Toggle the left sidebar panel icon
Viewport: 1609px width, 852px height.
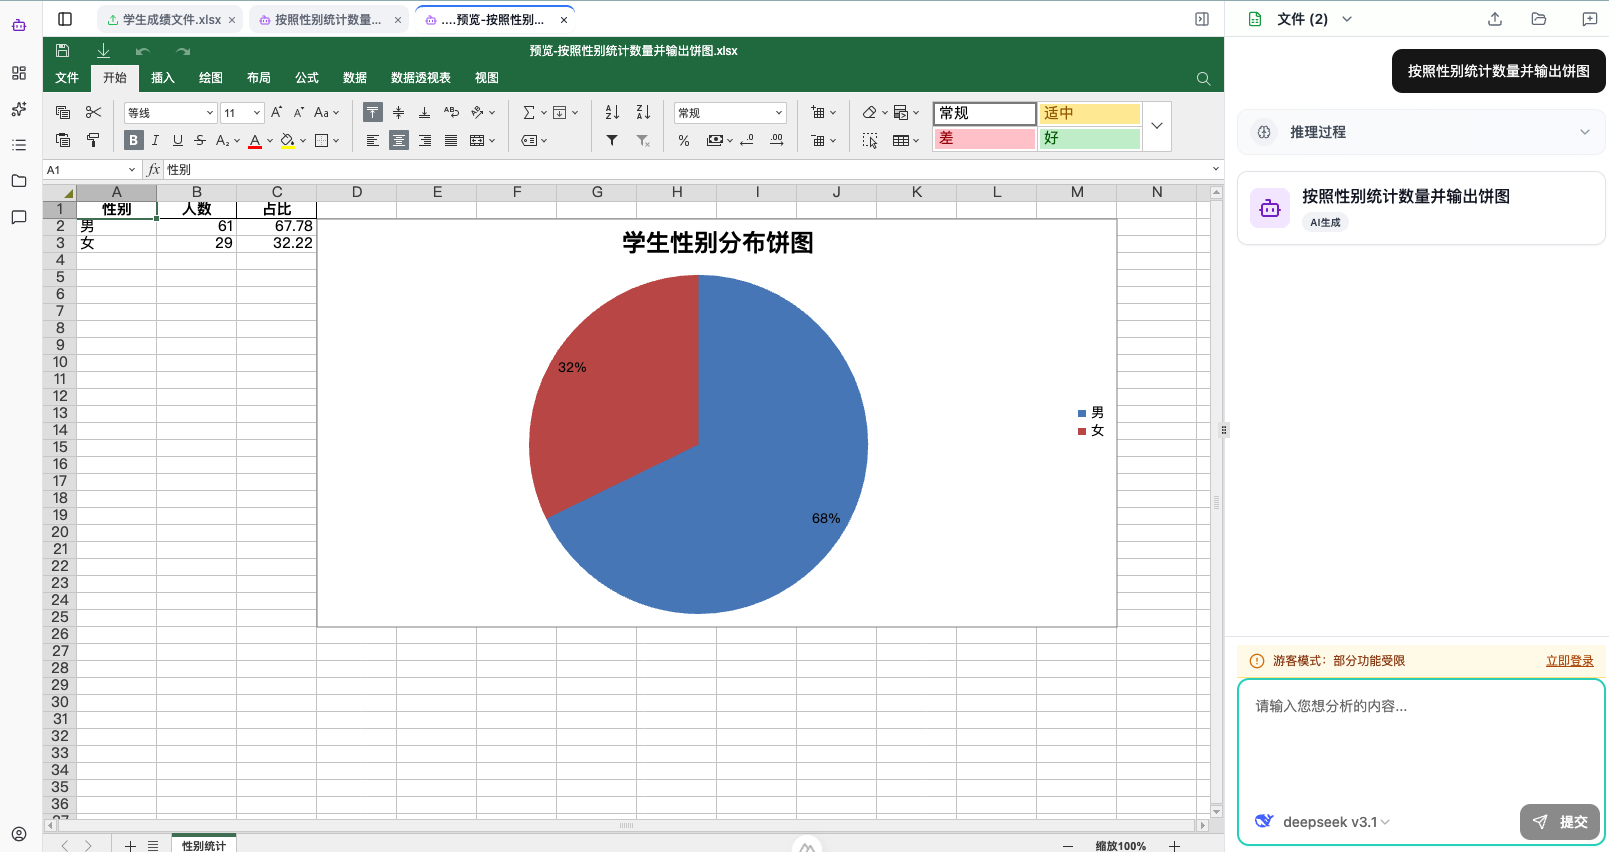65,19
